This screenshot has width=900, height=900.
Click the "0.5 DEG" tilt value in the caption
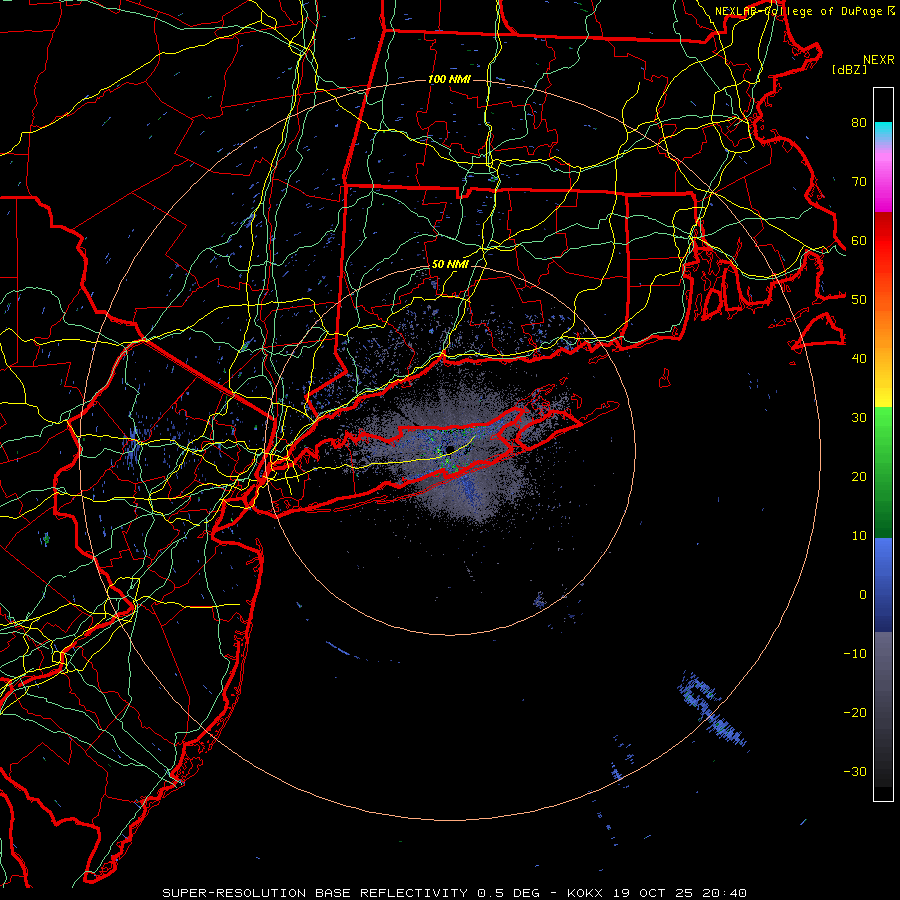coord(509,893)
